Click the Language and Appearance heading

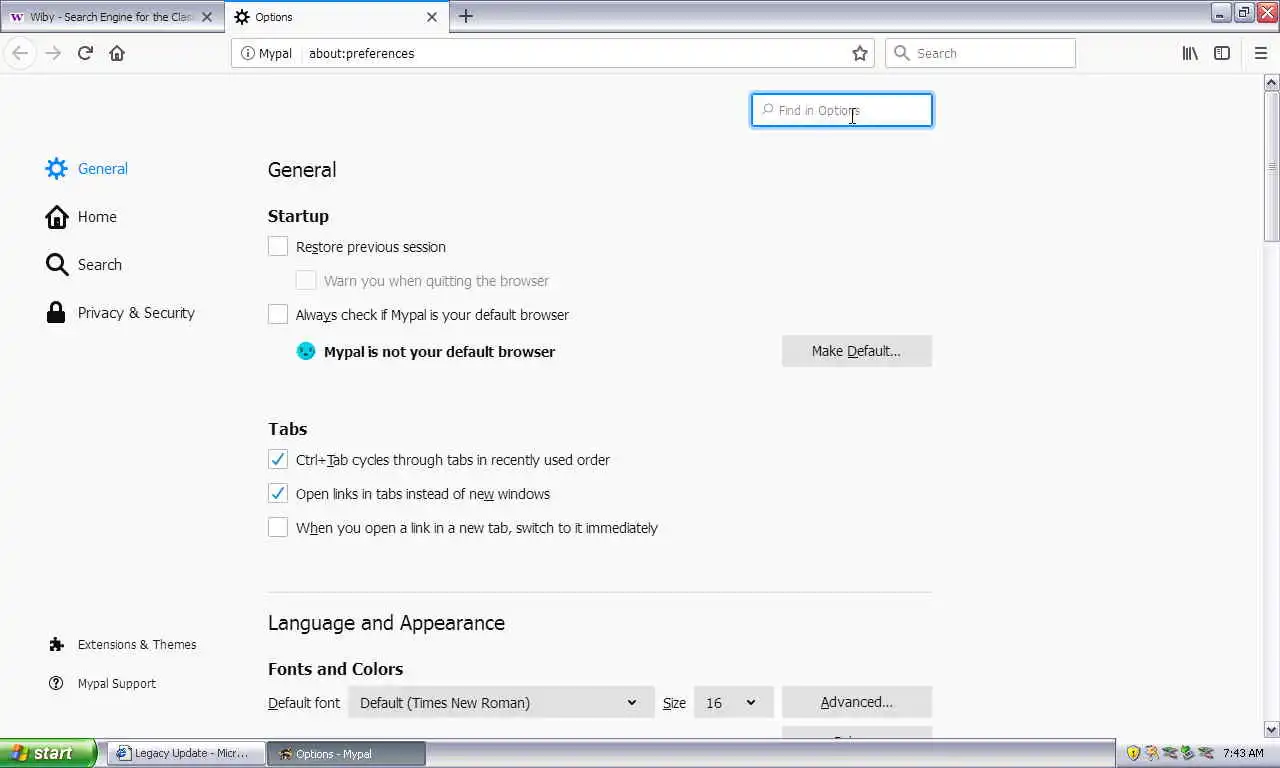pos(386,623)
